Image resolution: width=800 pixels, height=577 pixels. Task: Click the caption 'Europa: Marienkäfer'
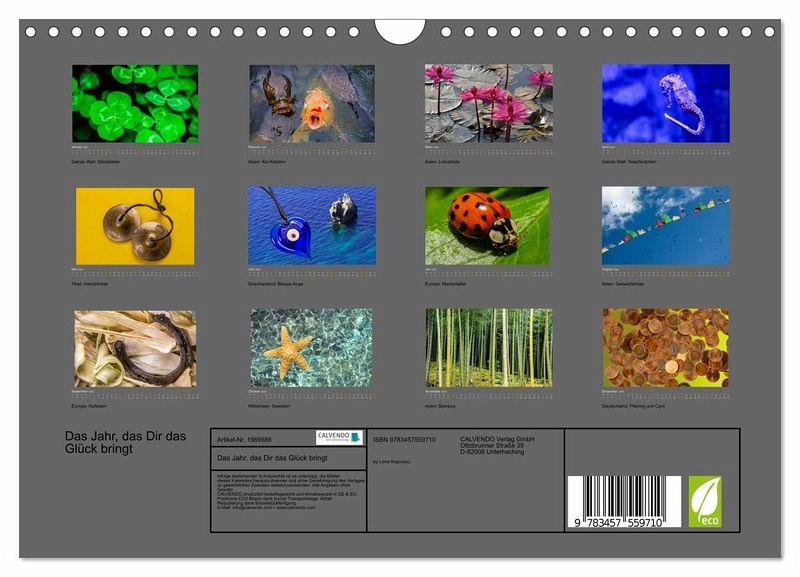tap(445, 284)
